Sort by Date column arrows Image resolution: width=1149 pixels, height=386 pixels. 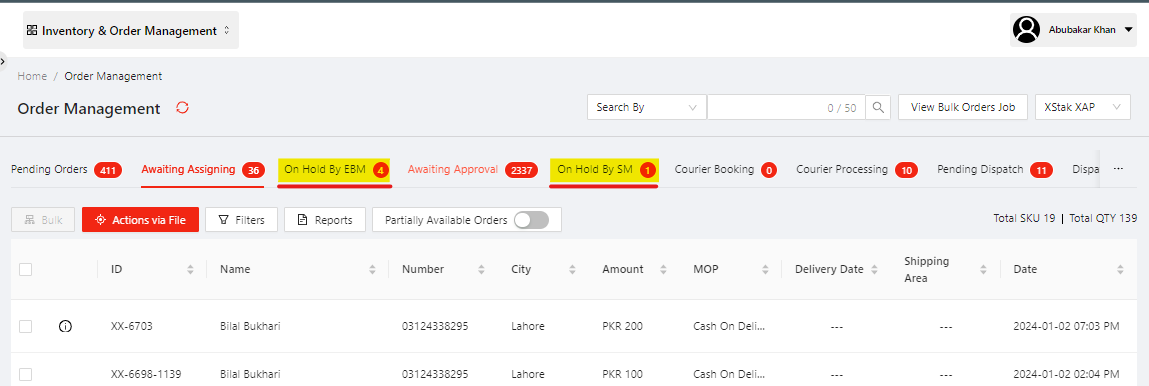pos(1120,270)
